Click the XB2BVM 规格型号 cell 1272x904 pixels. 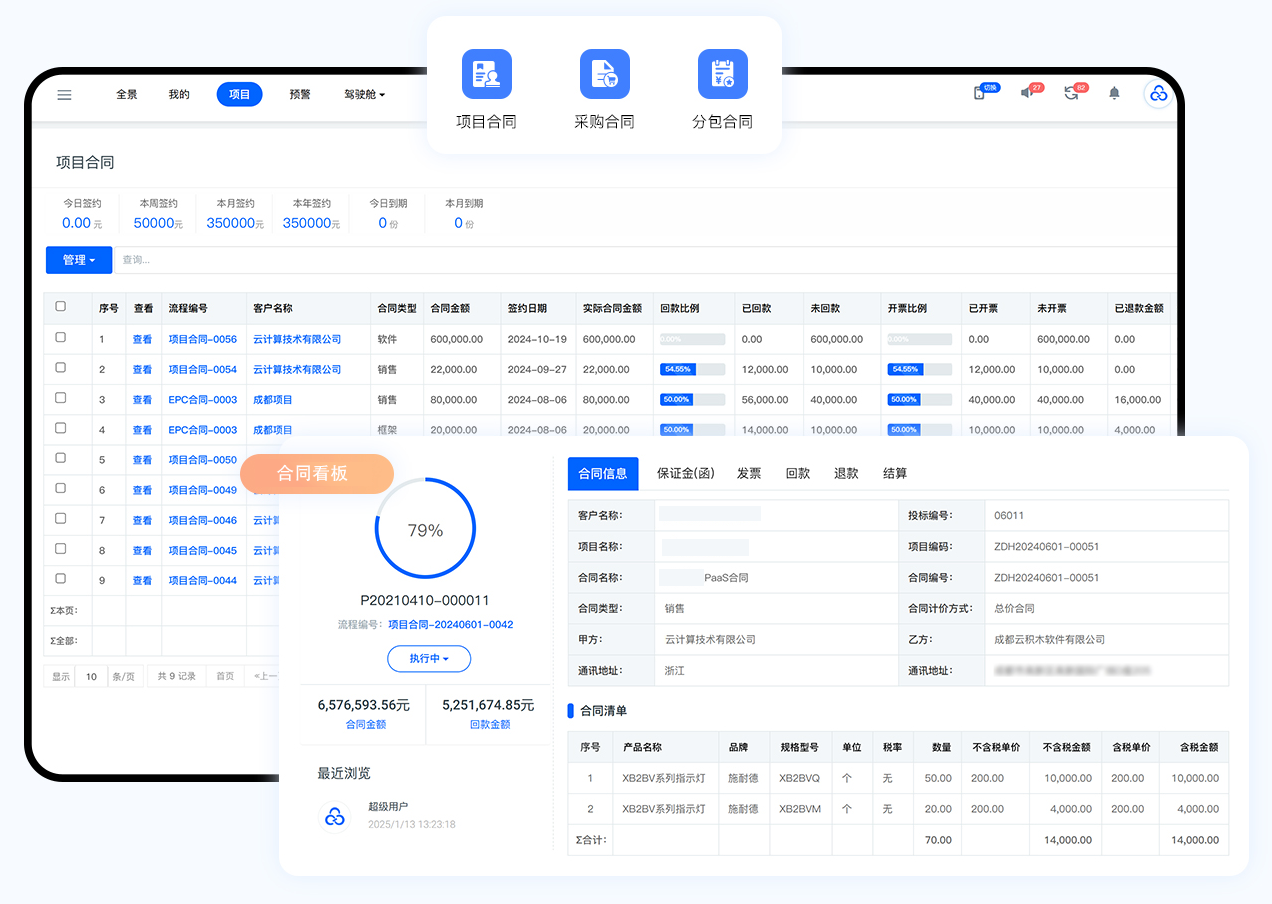click(x=800, y=809)
